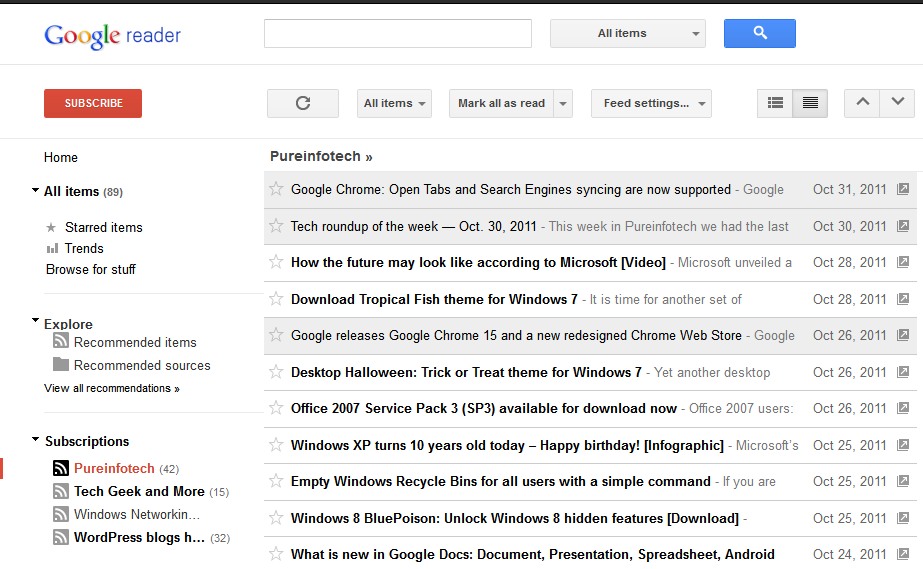
Task: Switch to list view icon
Action: coord(775,103)
